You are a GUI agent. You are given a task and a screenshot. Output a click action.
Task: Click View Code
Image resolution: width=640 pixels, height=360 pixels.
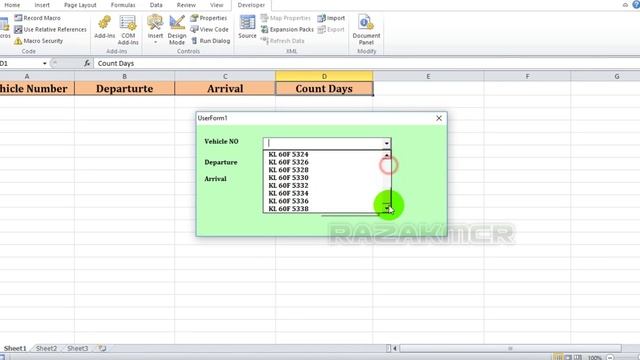(x=209, y=29)
